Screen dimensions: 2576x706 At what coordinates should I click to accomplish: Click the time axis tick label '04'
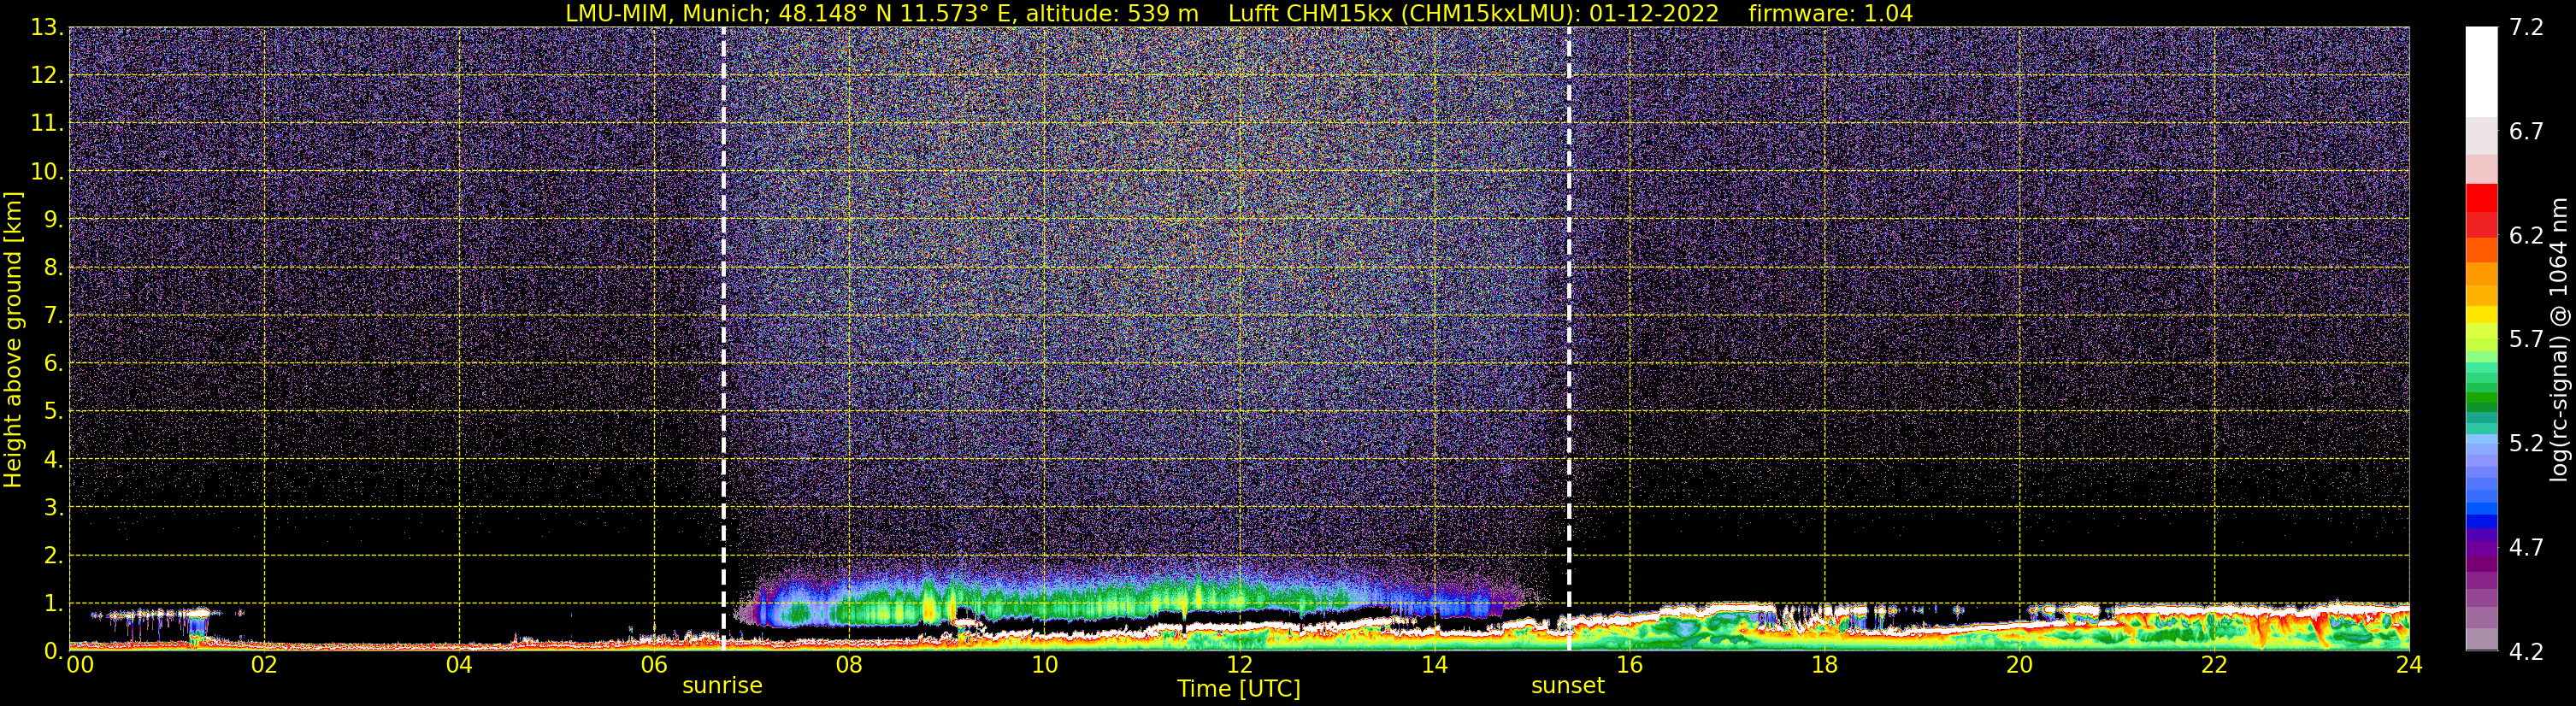coord(459,666)
